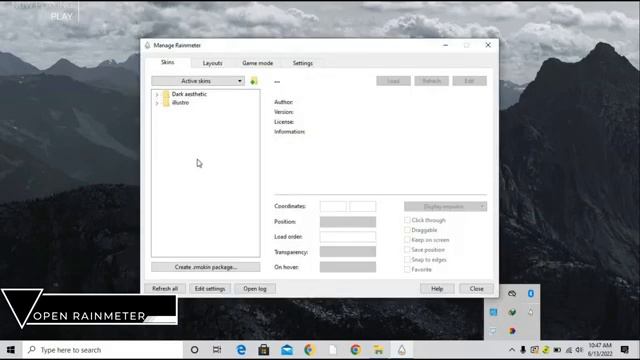Click the multicolored circle tray overflow icon
This screenshot has height=360, width=640.
pyautogui.click(x=512, y=331)
